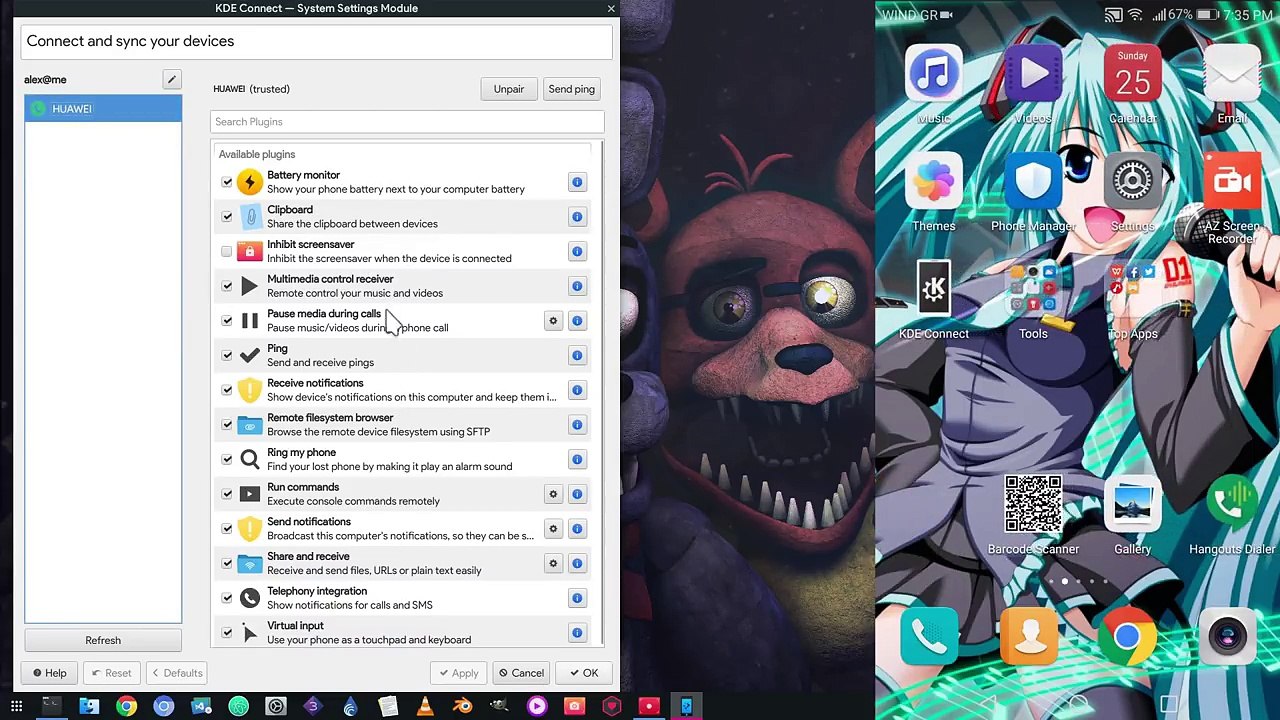
Task: Open Share and receive plugin info
Action: pos(577,563)
